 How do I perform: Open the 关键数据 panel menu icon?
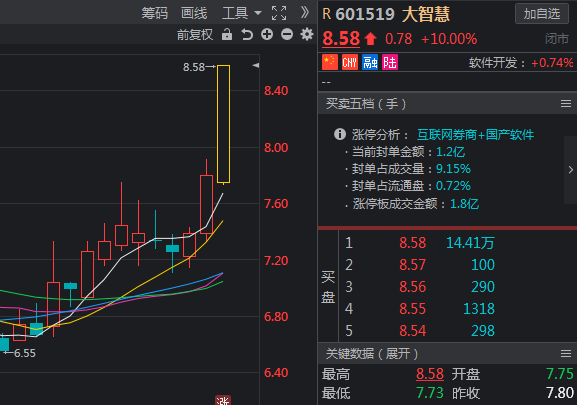(566, 354)
